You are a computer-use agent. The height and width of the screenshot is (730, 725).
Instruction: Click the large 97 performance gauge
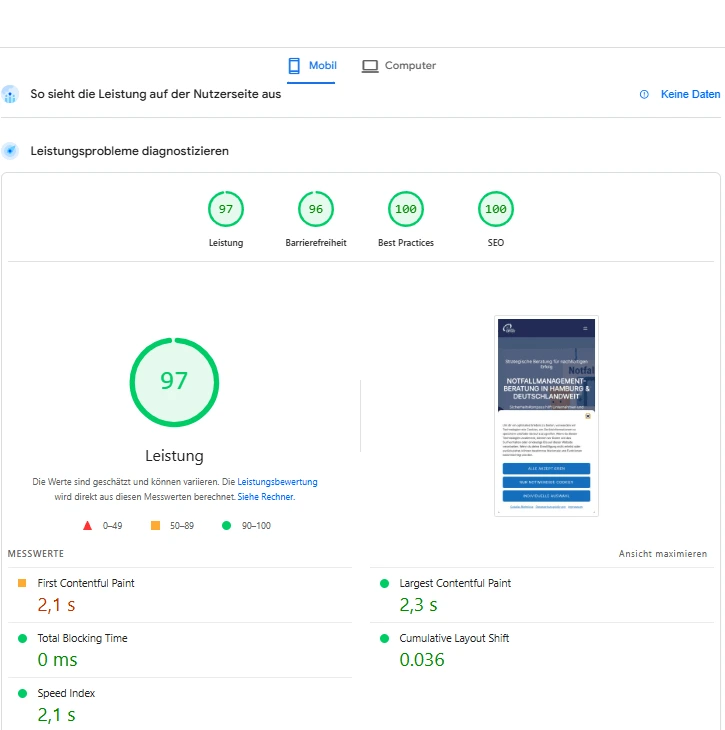(x=174, y=382)
